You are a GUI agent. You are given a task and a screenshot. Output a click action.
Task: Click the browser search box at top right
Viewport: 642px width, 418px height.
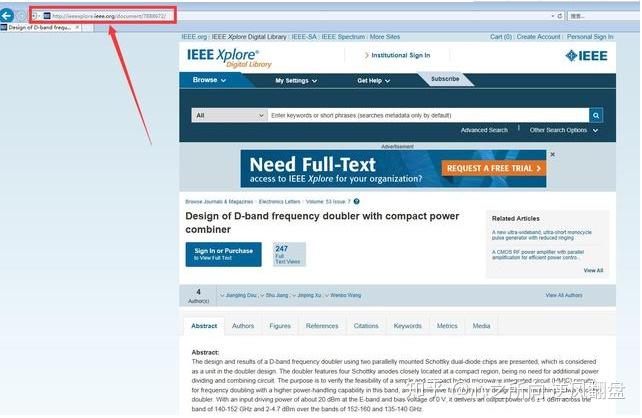point(602,16)
